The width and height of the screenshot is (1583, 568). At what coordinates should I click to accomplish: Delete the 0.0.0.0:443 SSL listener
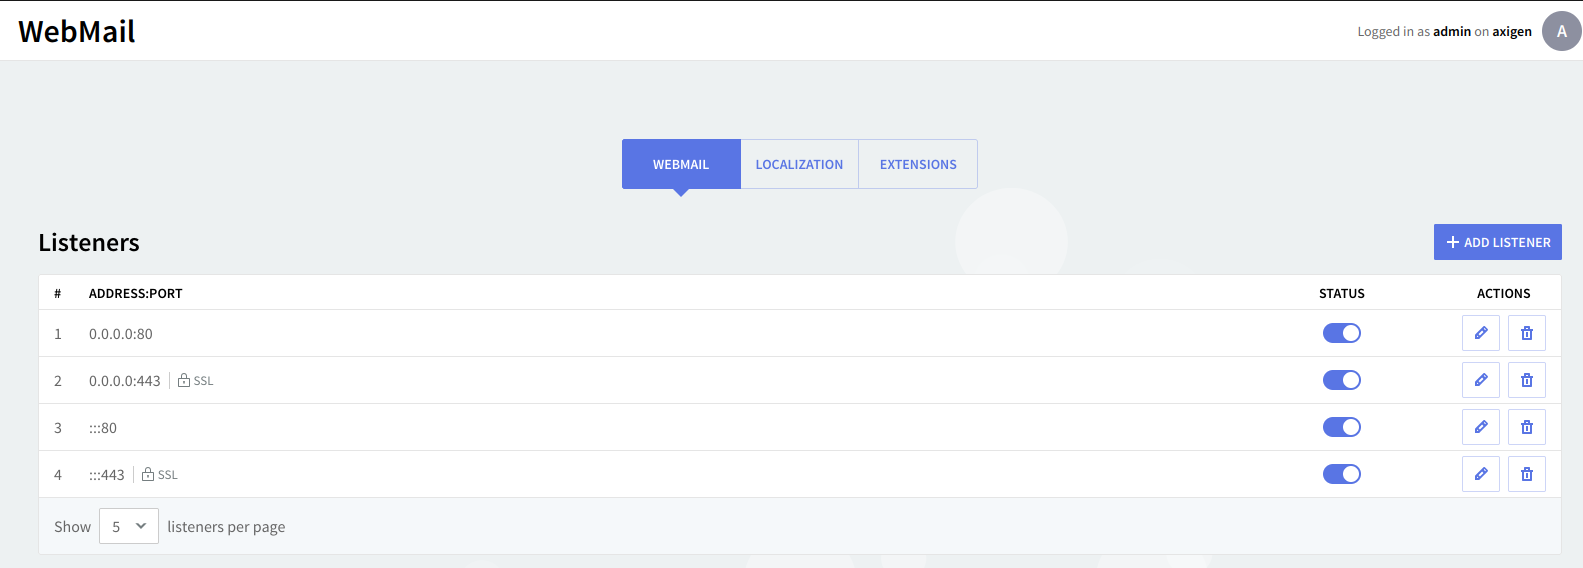tap(1526, 380)
